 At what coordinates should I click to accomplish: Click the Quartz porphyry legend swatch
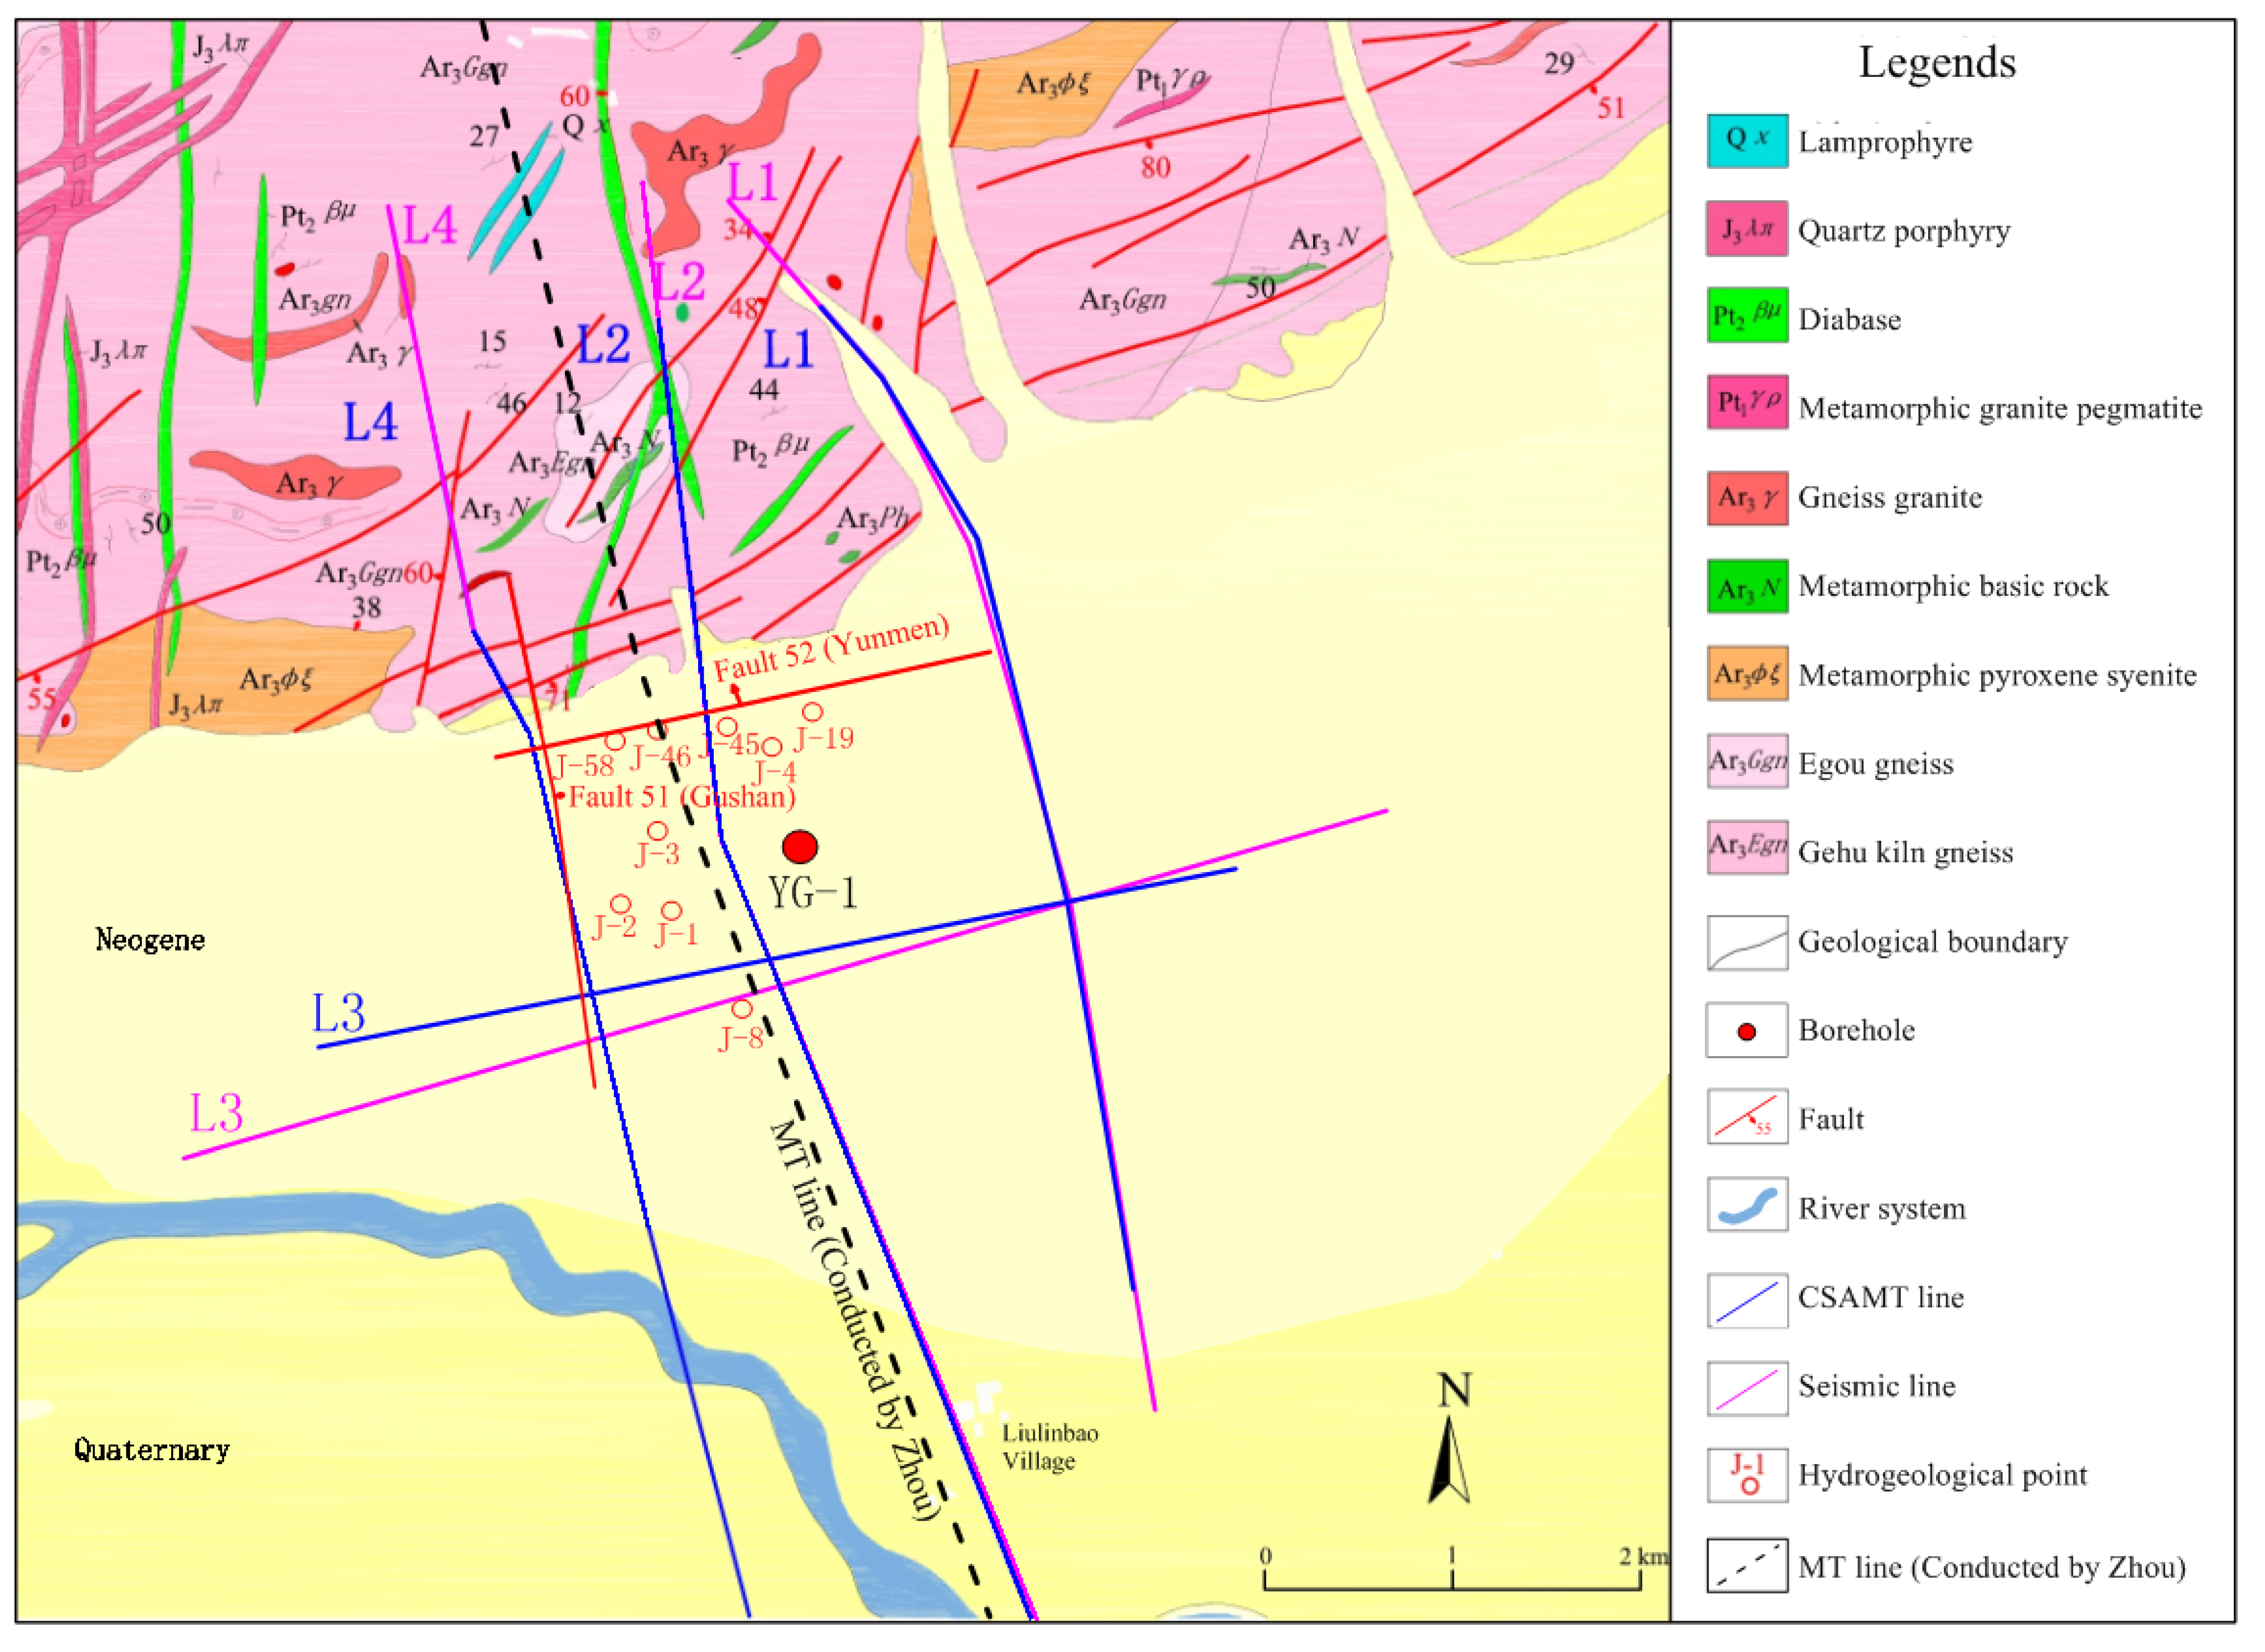coord(1747,229)
